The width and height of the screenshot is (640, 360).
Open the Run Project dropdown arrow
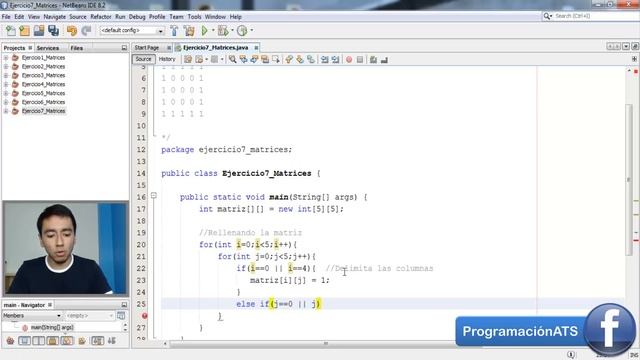pyautogui.click(x=213, y=31)
